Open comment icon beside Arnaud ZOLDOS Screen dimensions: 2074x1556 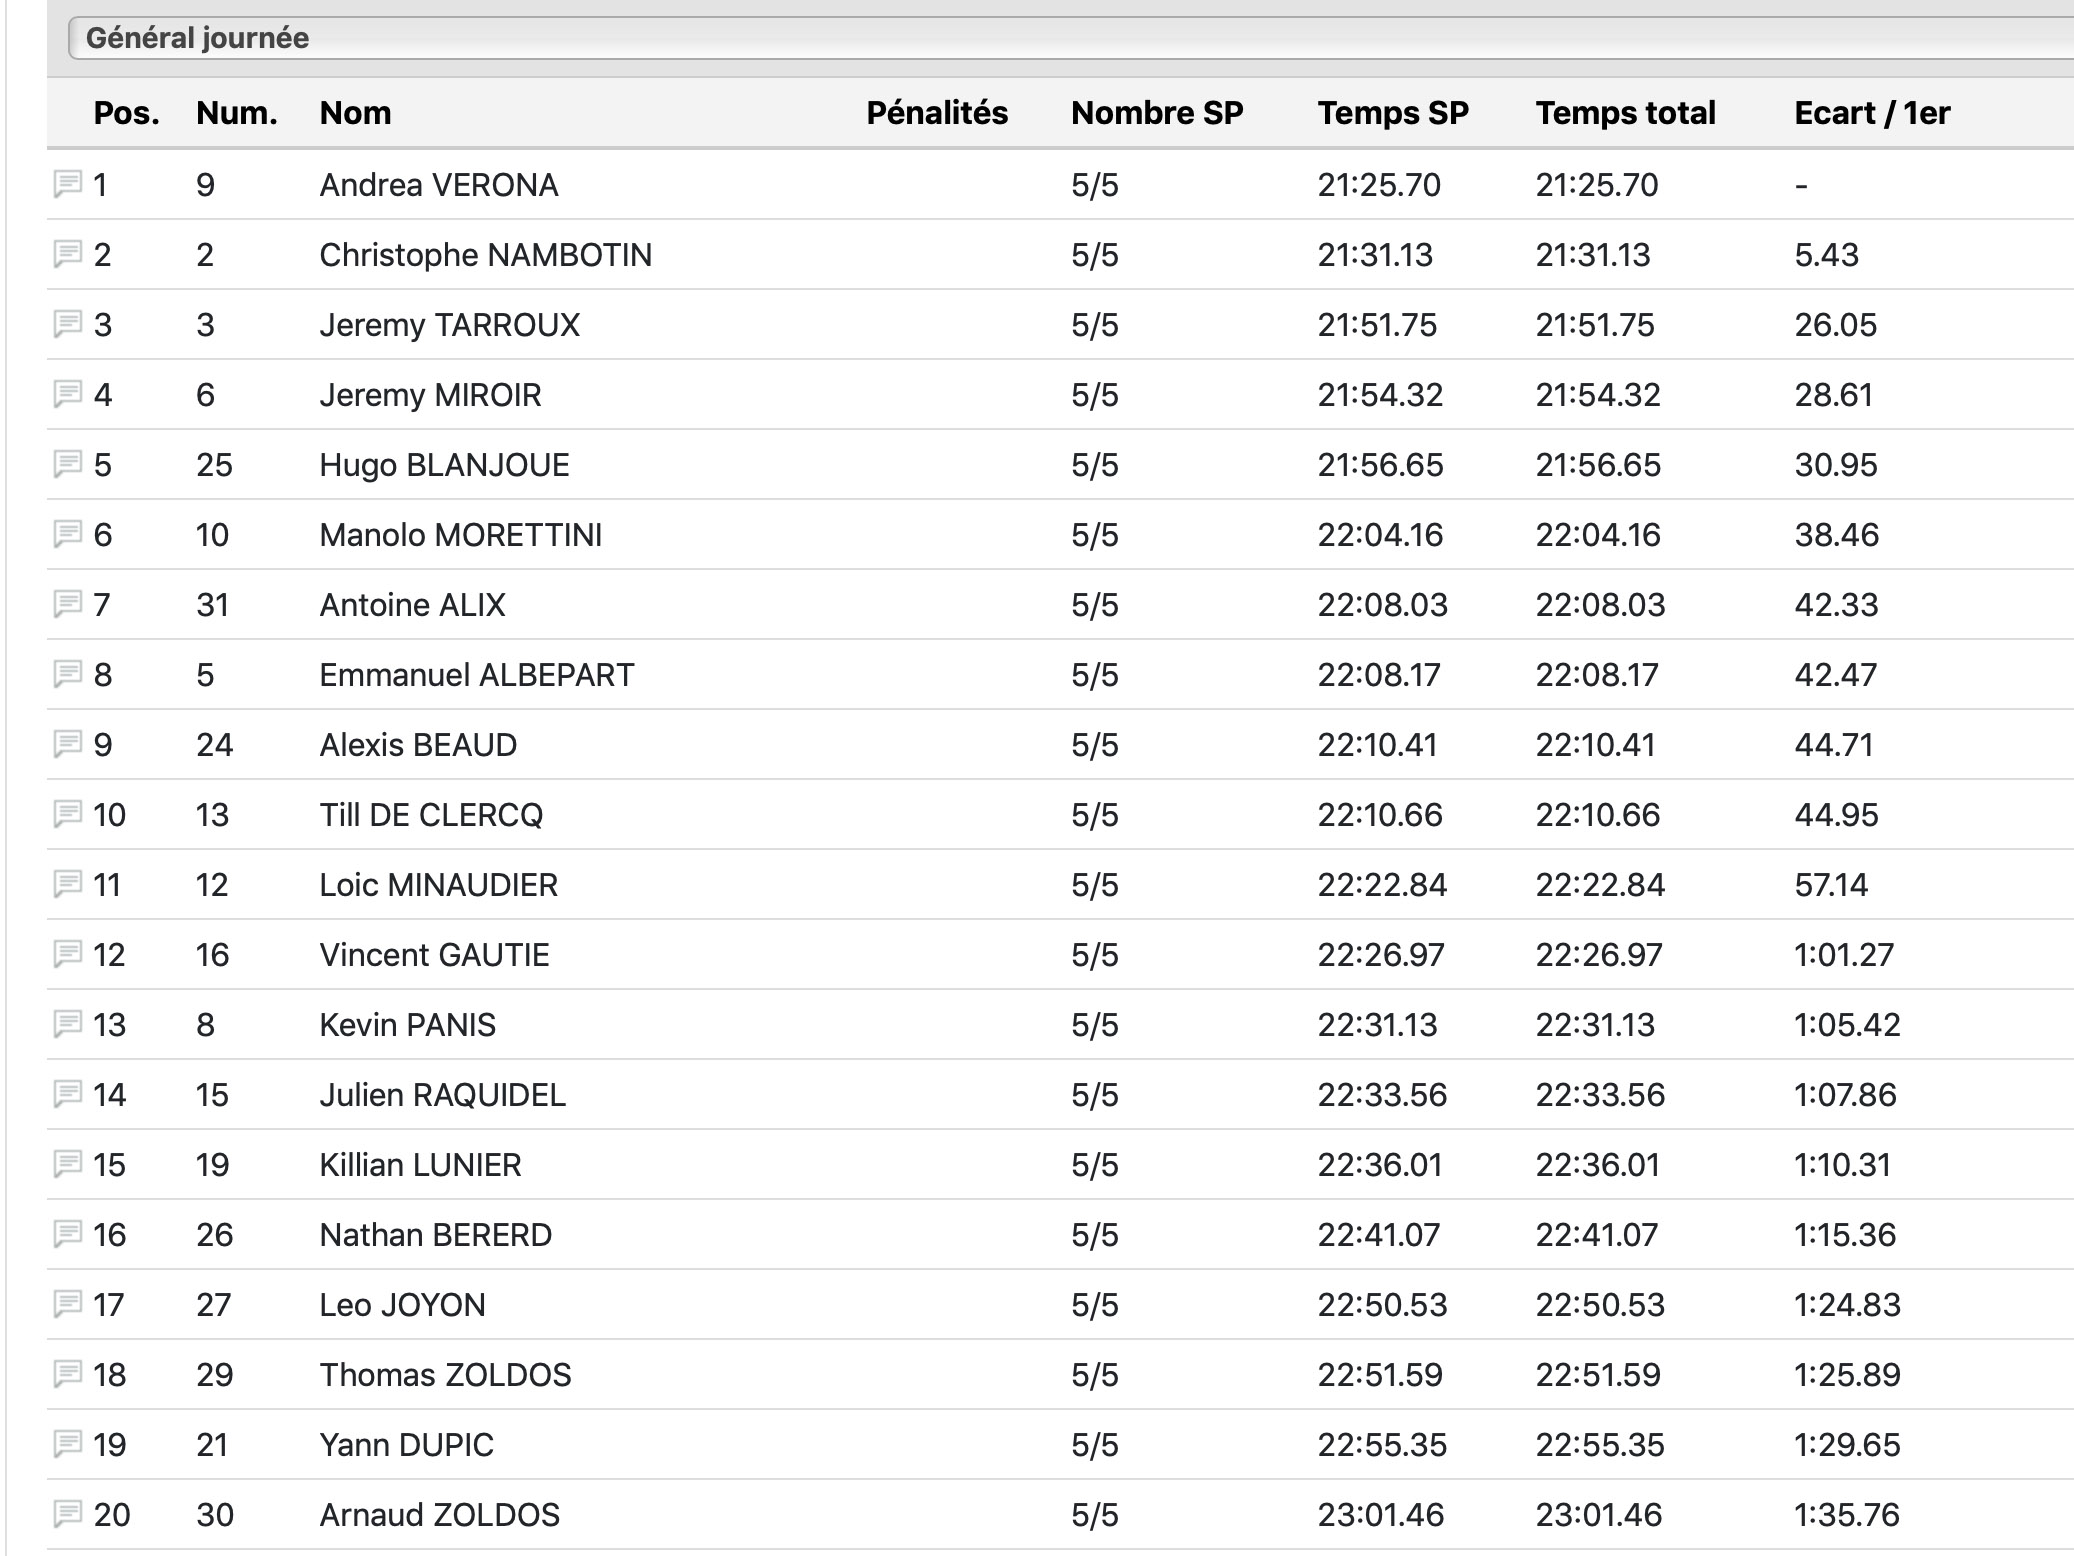point(67,1514)
